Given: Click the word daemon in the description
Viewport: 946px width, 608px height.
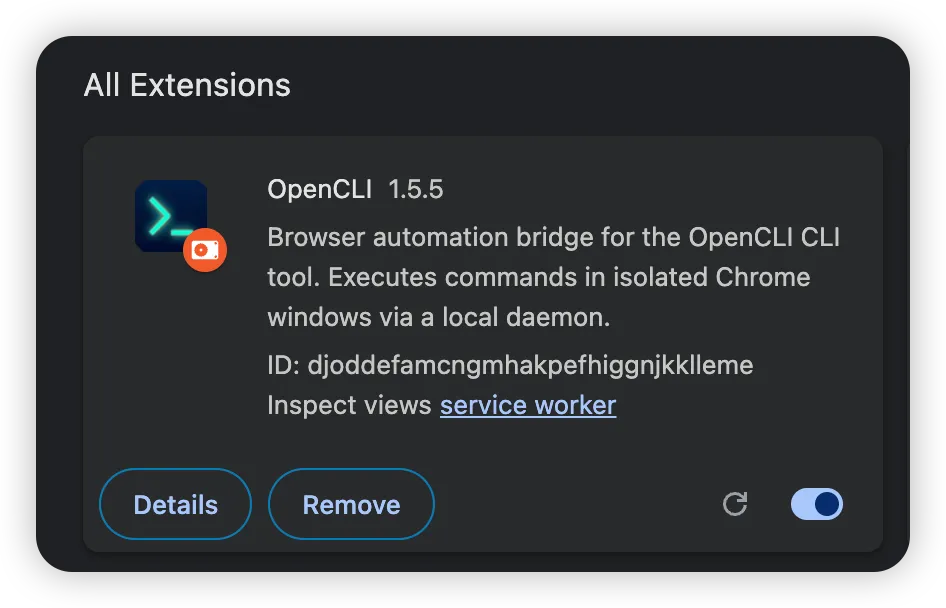Looking at the screenshot, I should (x=557, y=317).
